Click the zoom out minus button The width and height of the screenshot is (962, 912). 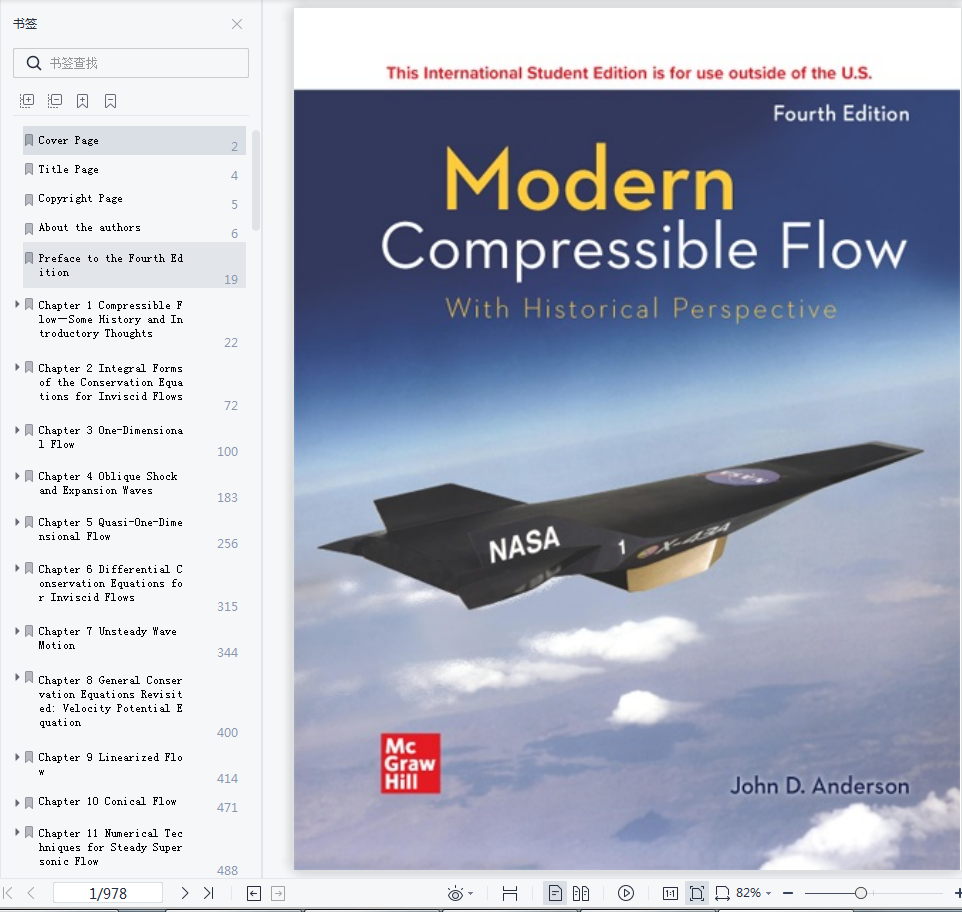tap(788, 893)
